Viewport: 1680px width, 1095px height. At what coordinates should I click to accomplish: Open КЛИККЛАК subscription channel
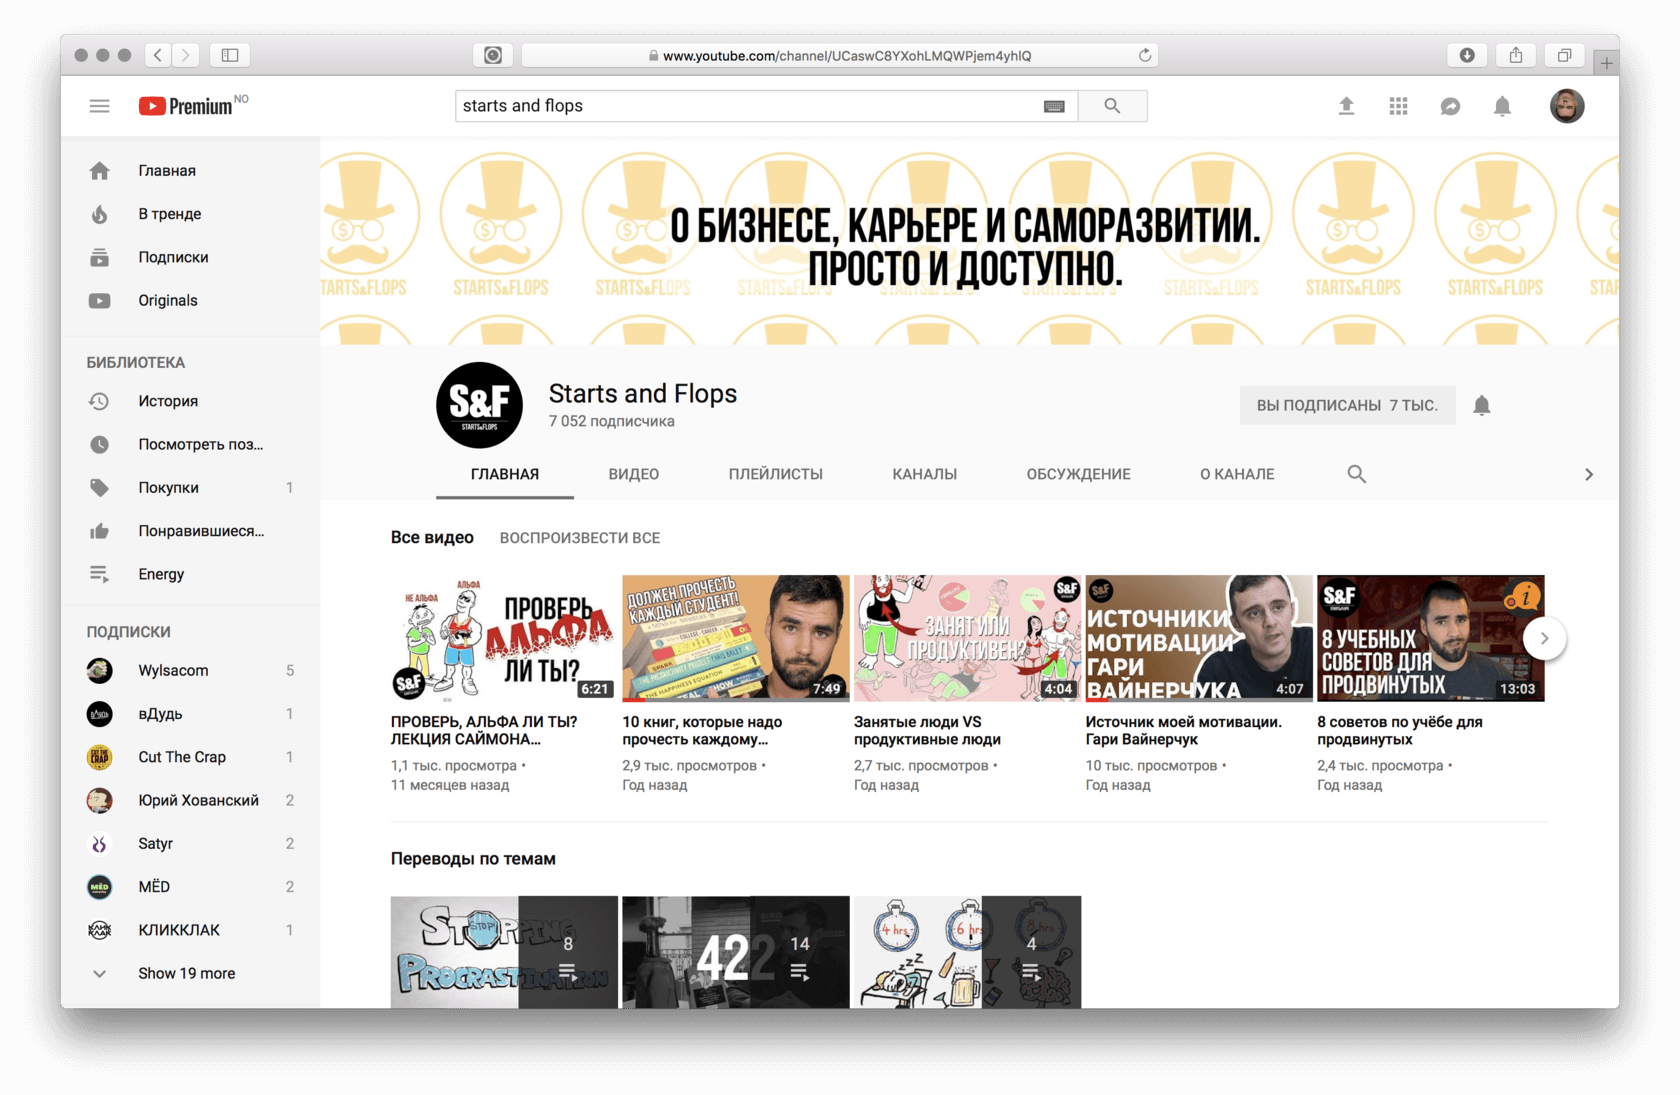190,930
